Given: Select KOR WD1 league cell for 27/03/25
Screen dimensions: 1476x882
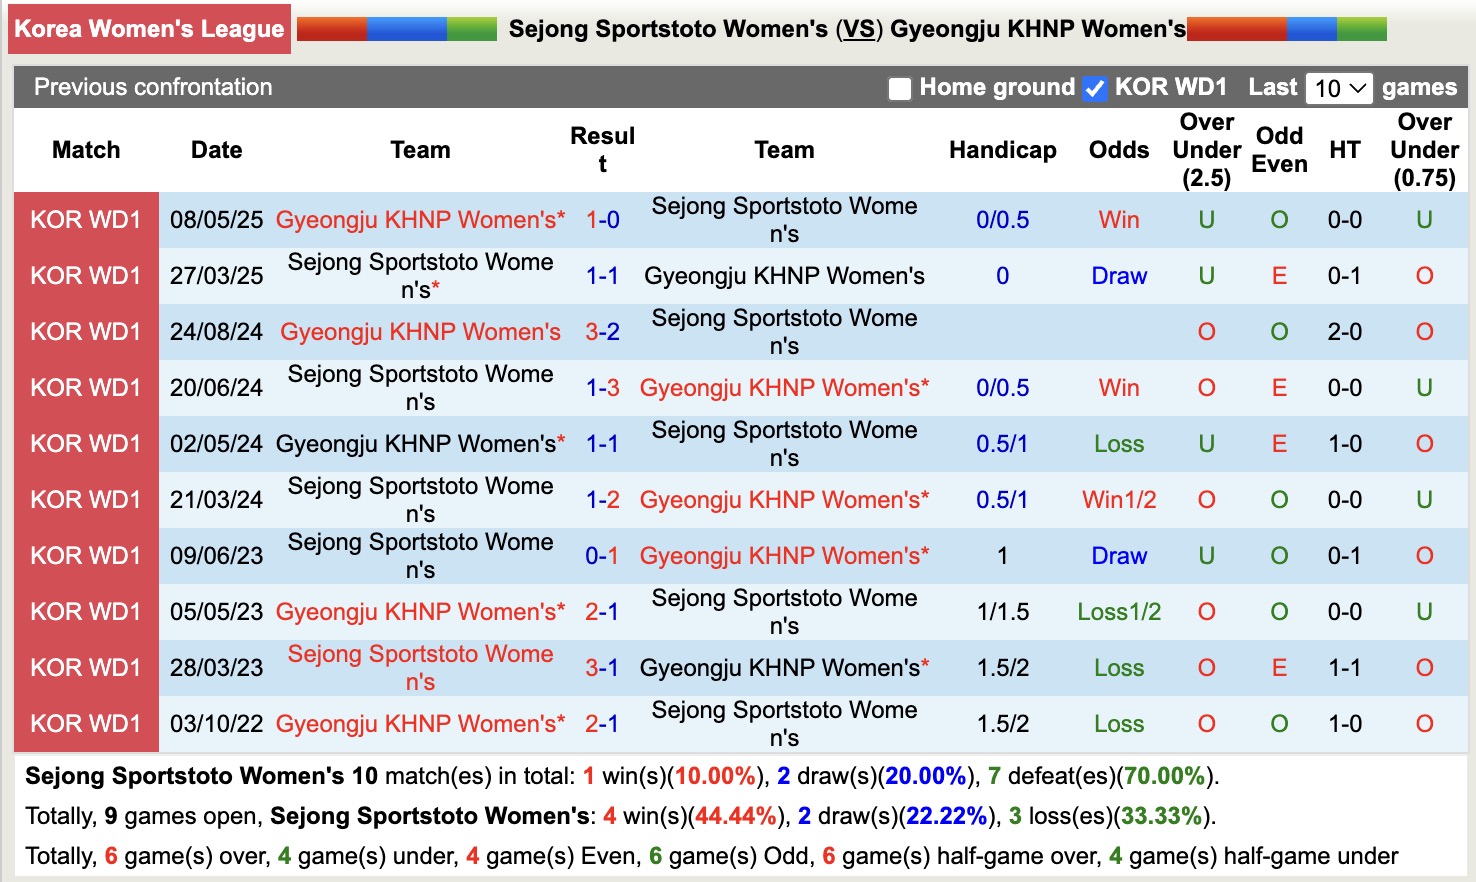Looking at the screenshot, I should pyautogui.click(x=86, y=276).
